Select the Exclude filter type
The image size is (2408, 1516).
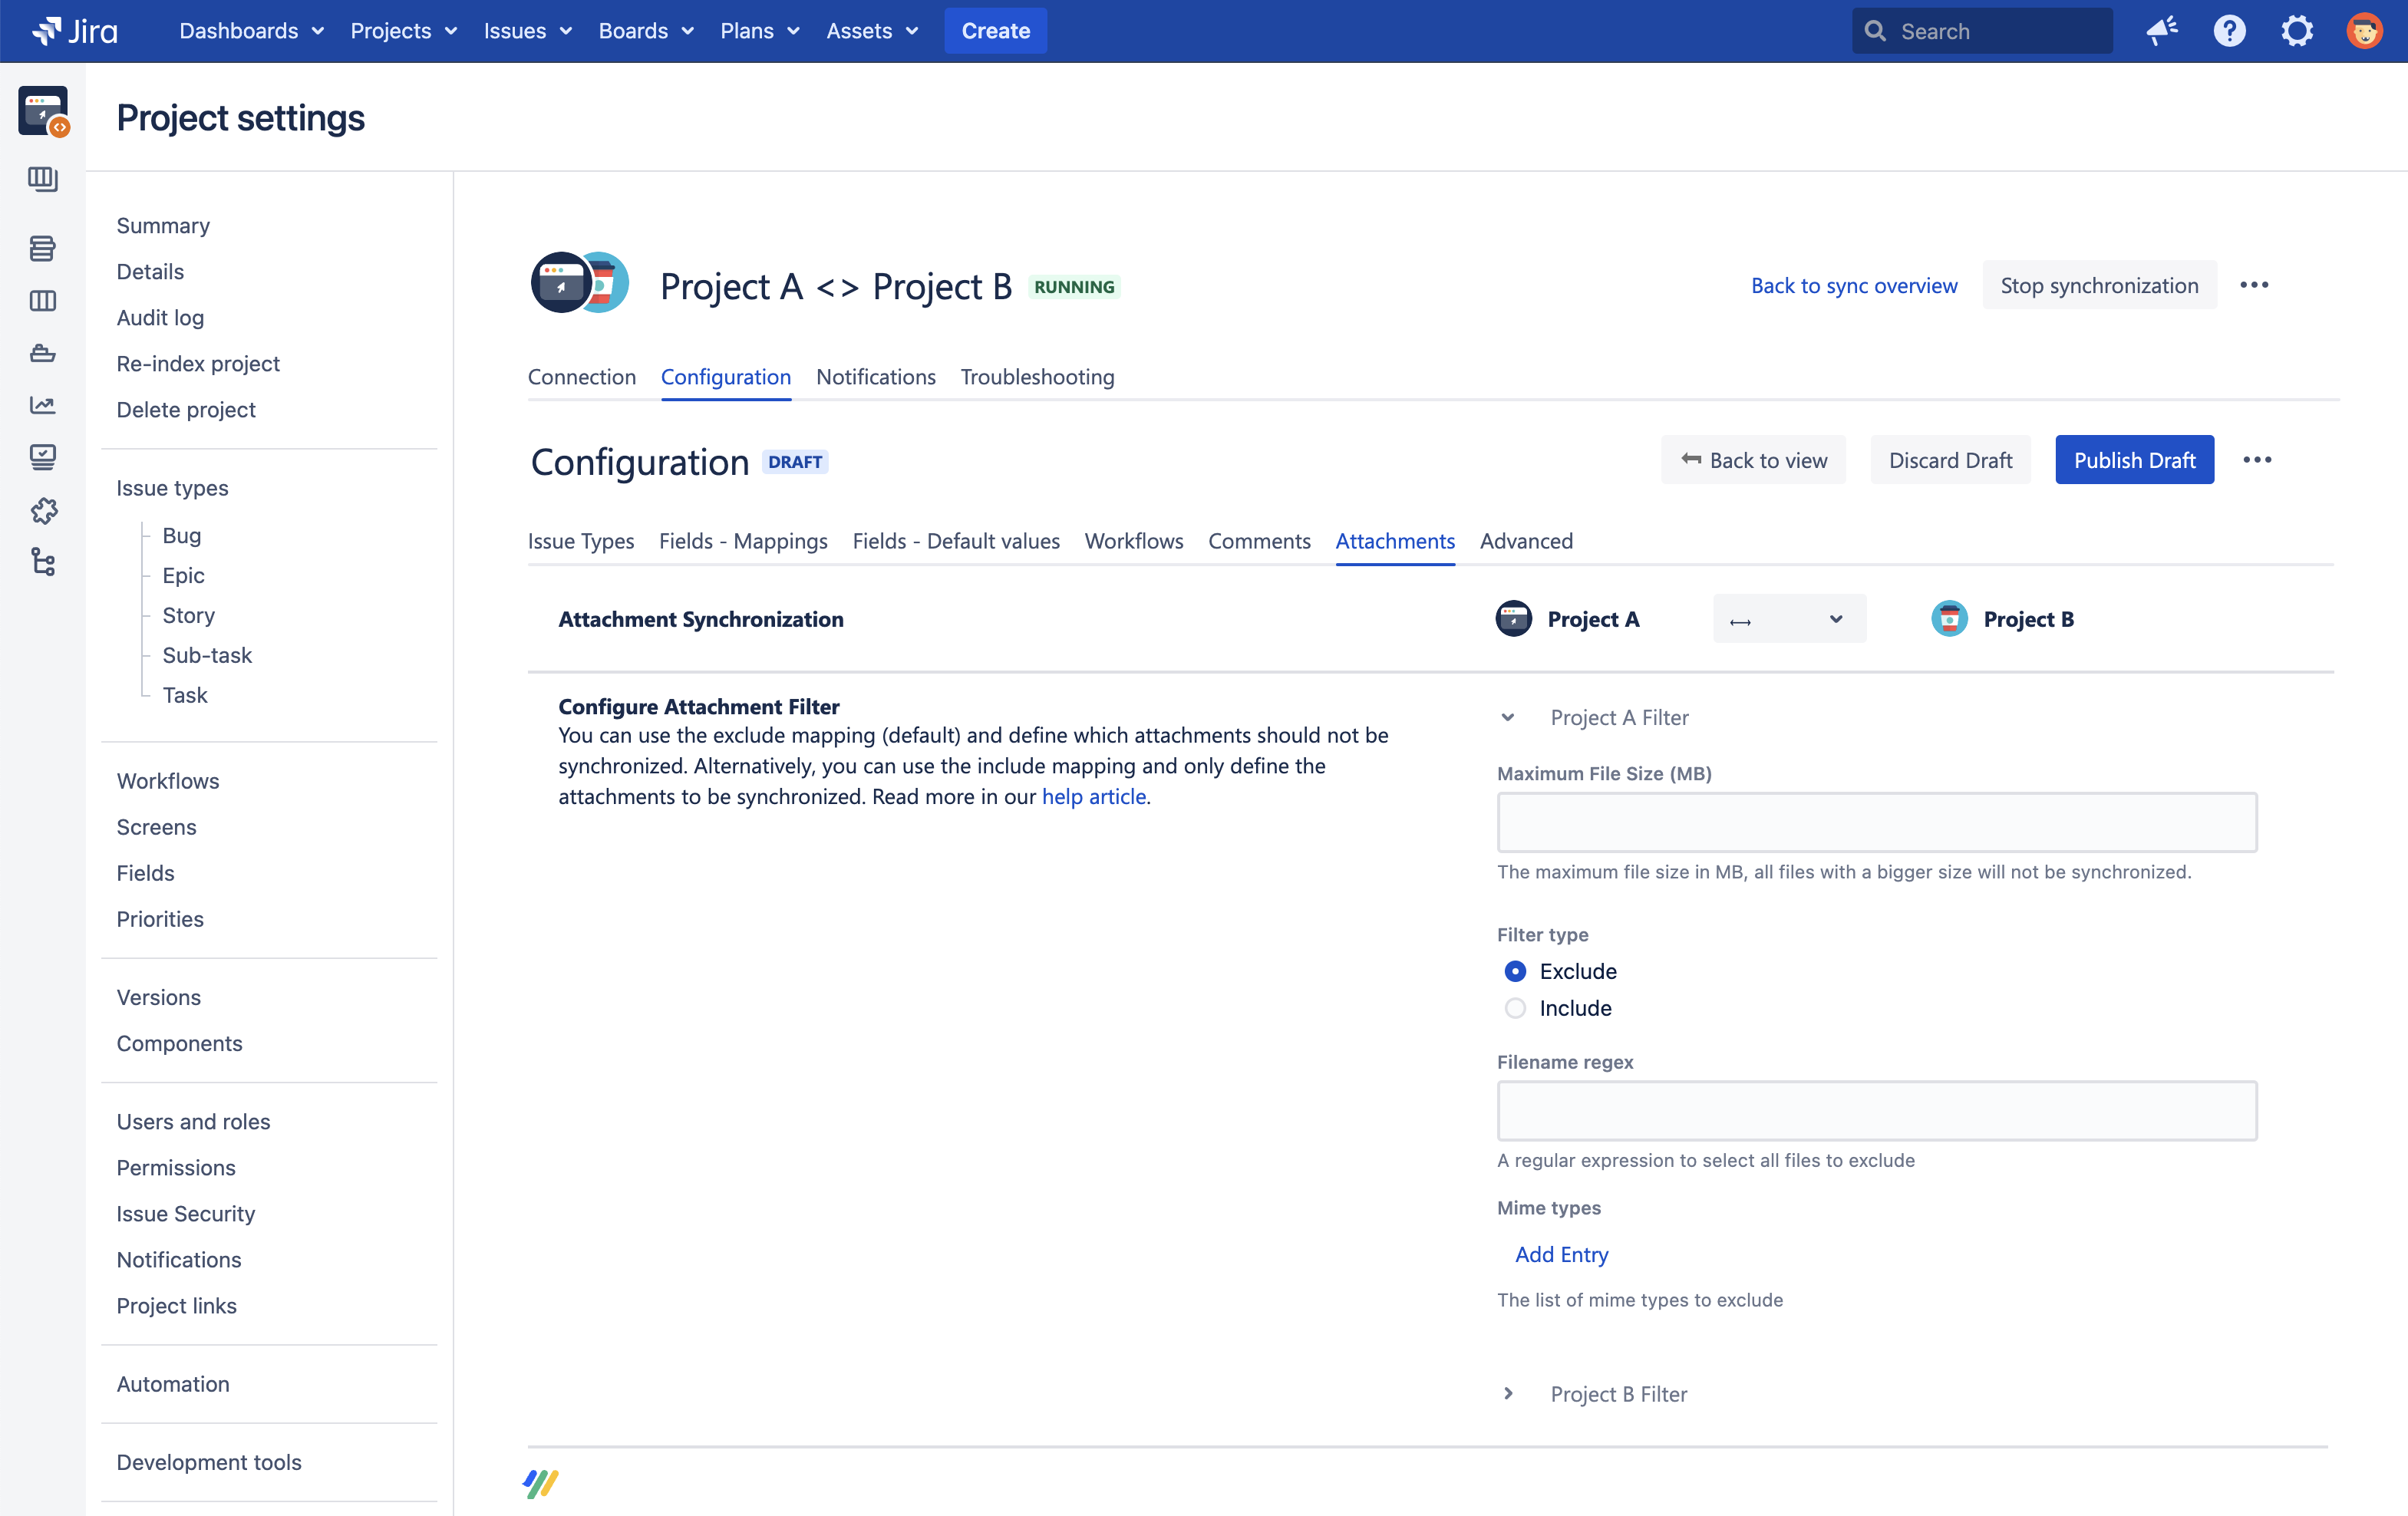[1515, 971]
